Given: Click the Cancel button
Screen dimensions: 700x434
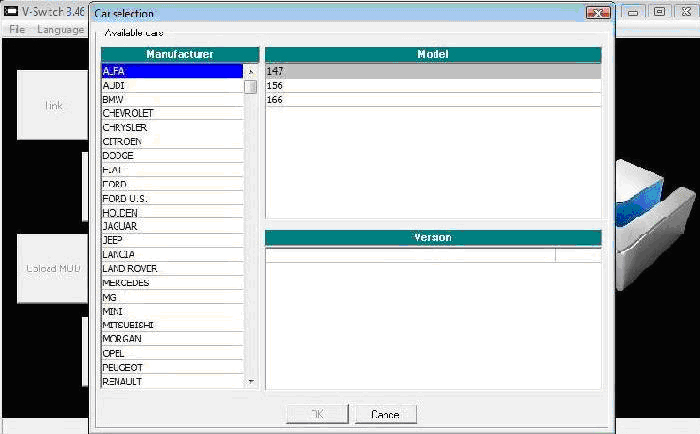Looking at the screenshot, I should point(385,414).
